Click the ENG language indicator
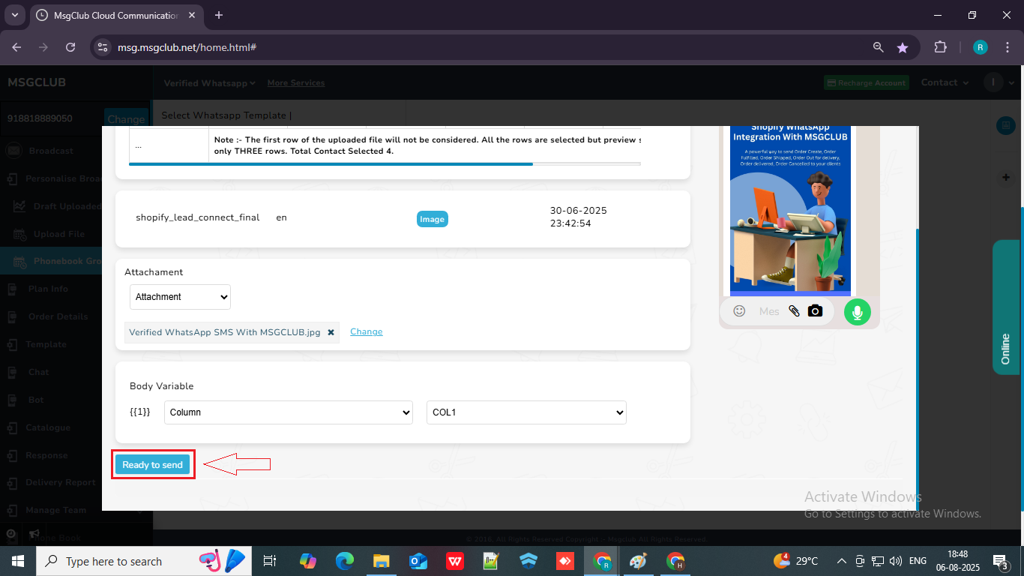 (x=918, y=561)
